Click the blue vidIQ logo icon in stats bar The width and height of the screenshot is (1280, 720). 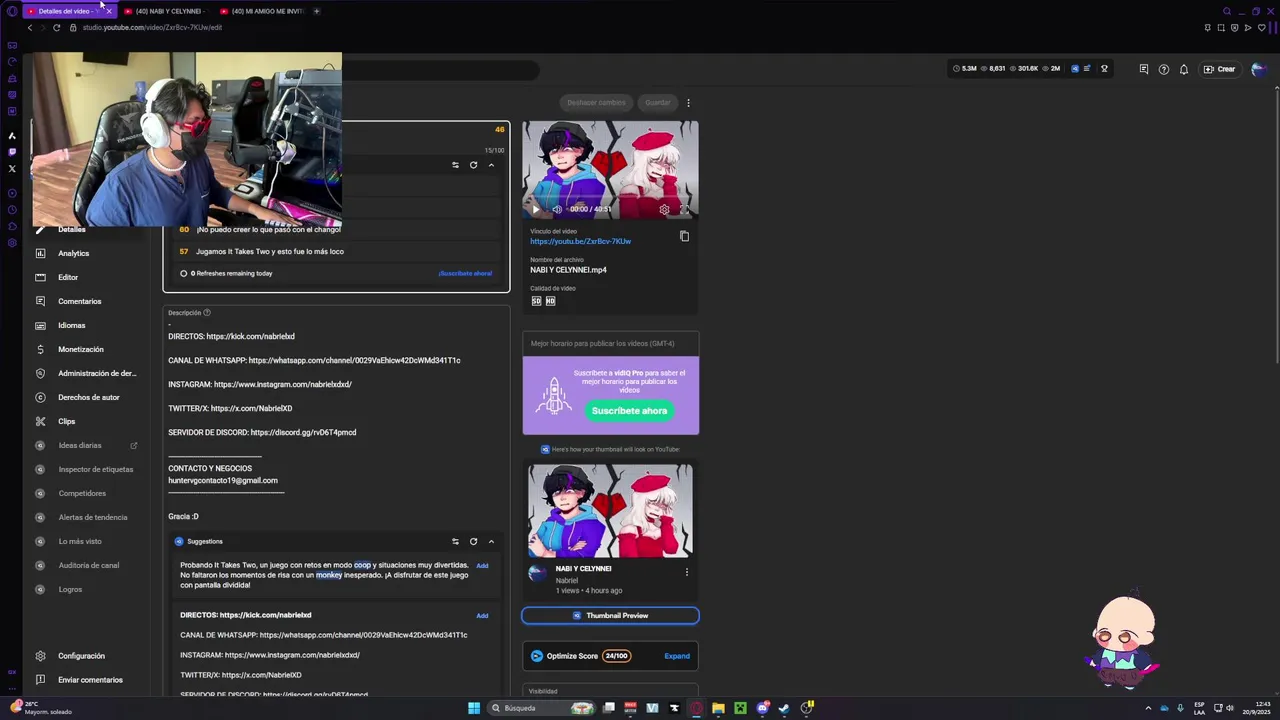tap(1075, 69)
